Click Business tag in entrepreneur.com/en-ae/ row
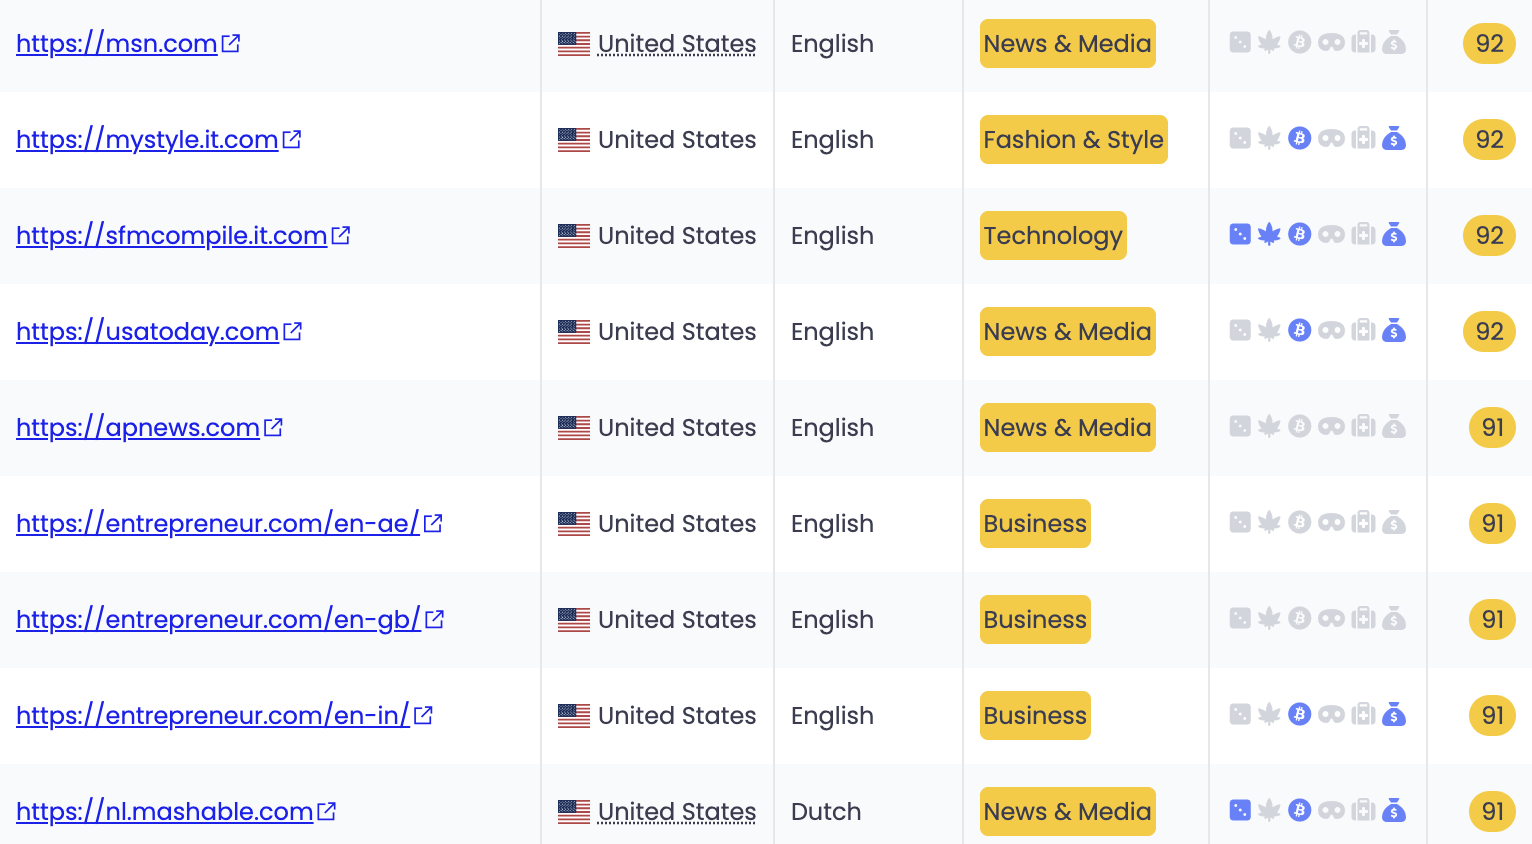This screenshot has width=1532, height=844. tap(1035, 523)
